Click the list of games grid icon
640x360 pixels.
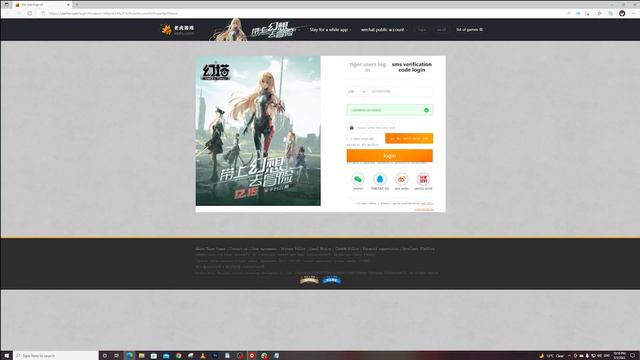(x=481, y=29)
